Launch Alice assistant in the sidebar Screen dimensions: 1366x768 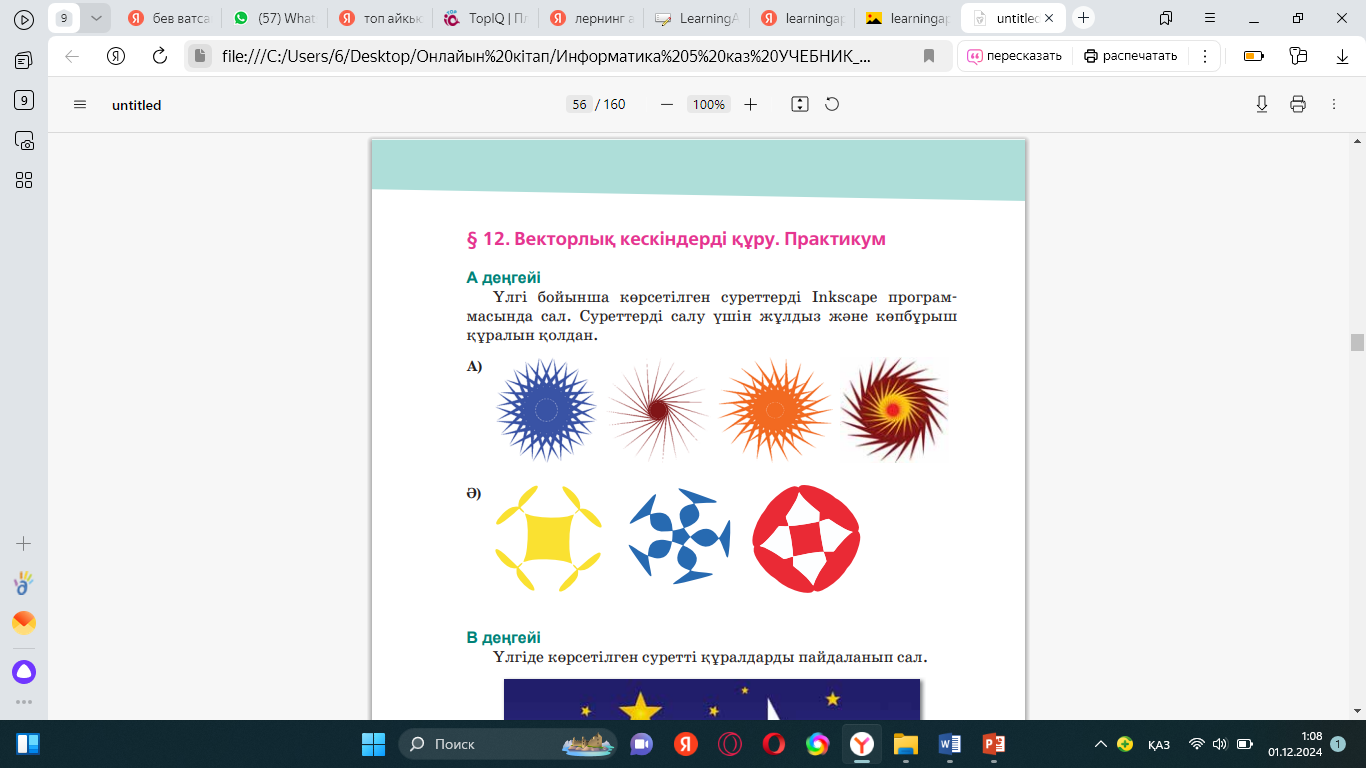(x=24, y=671)
